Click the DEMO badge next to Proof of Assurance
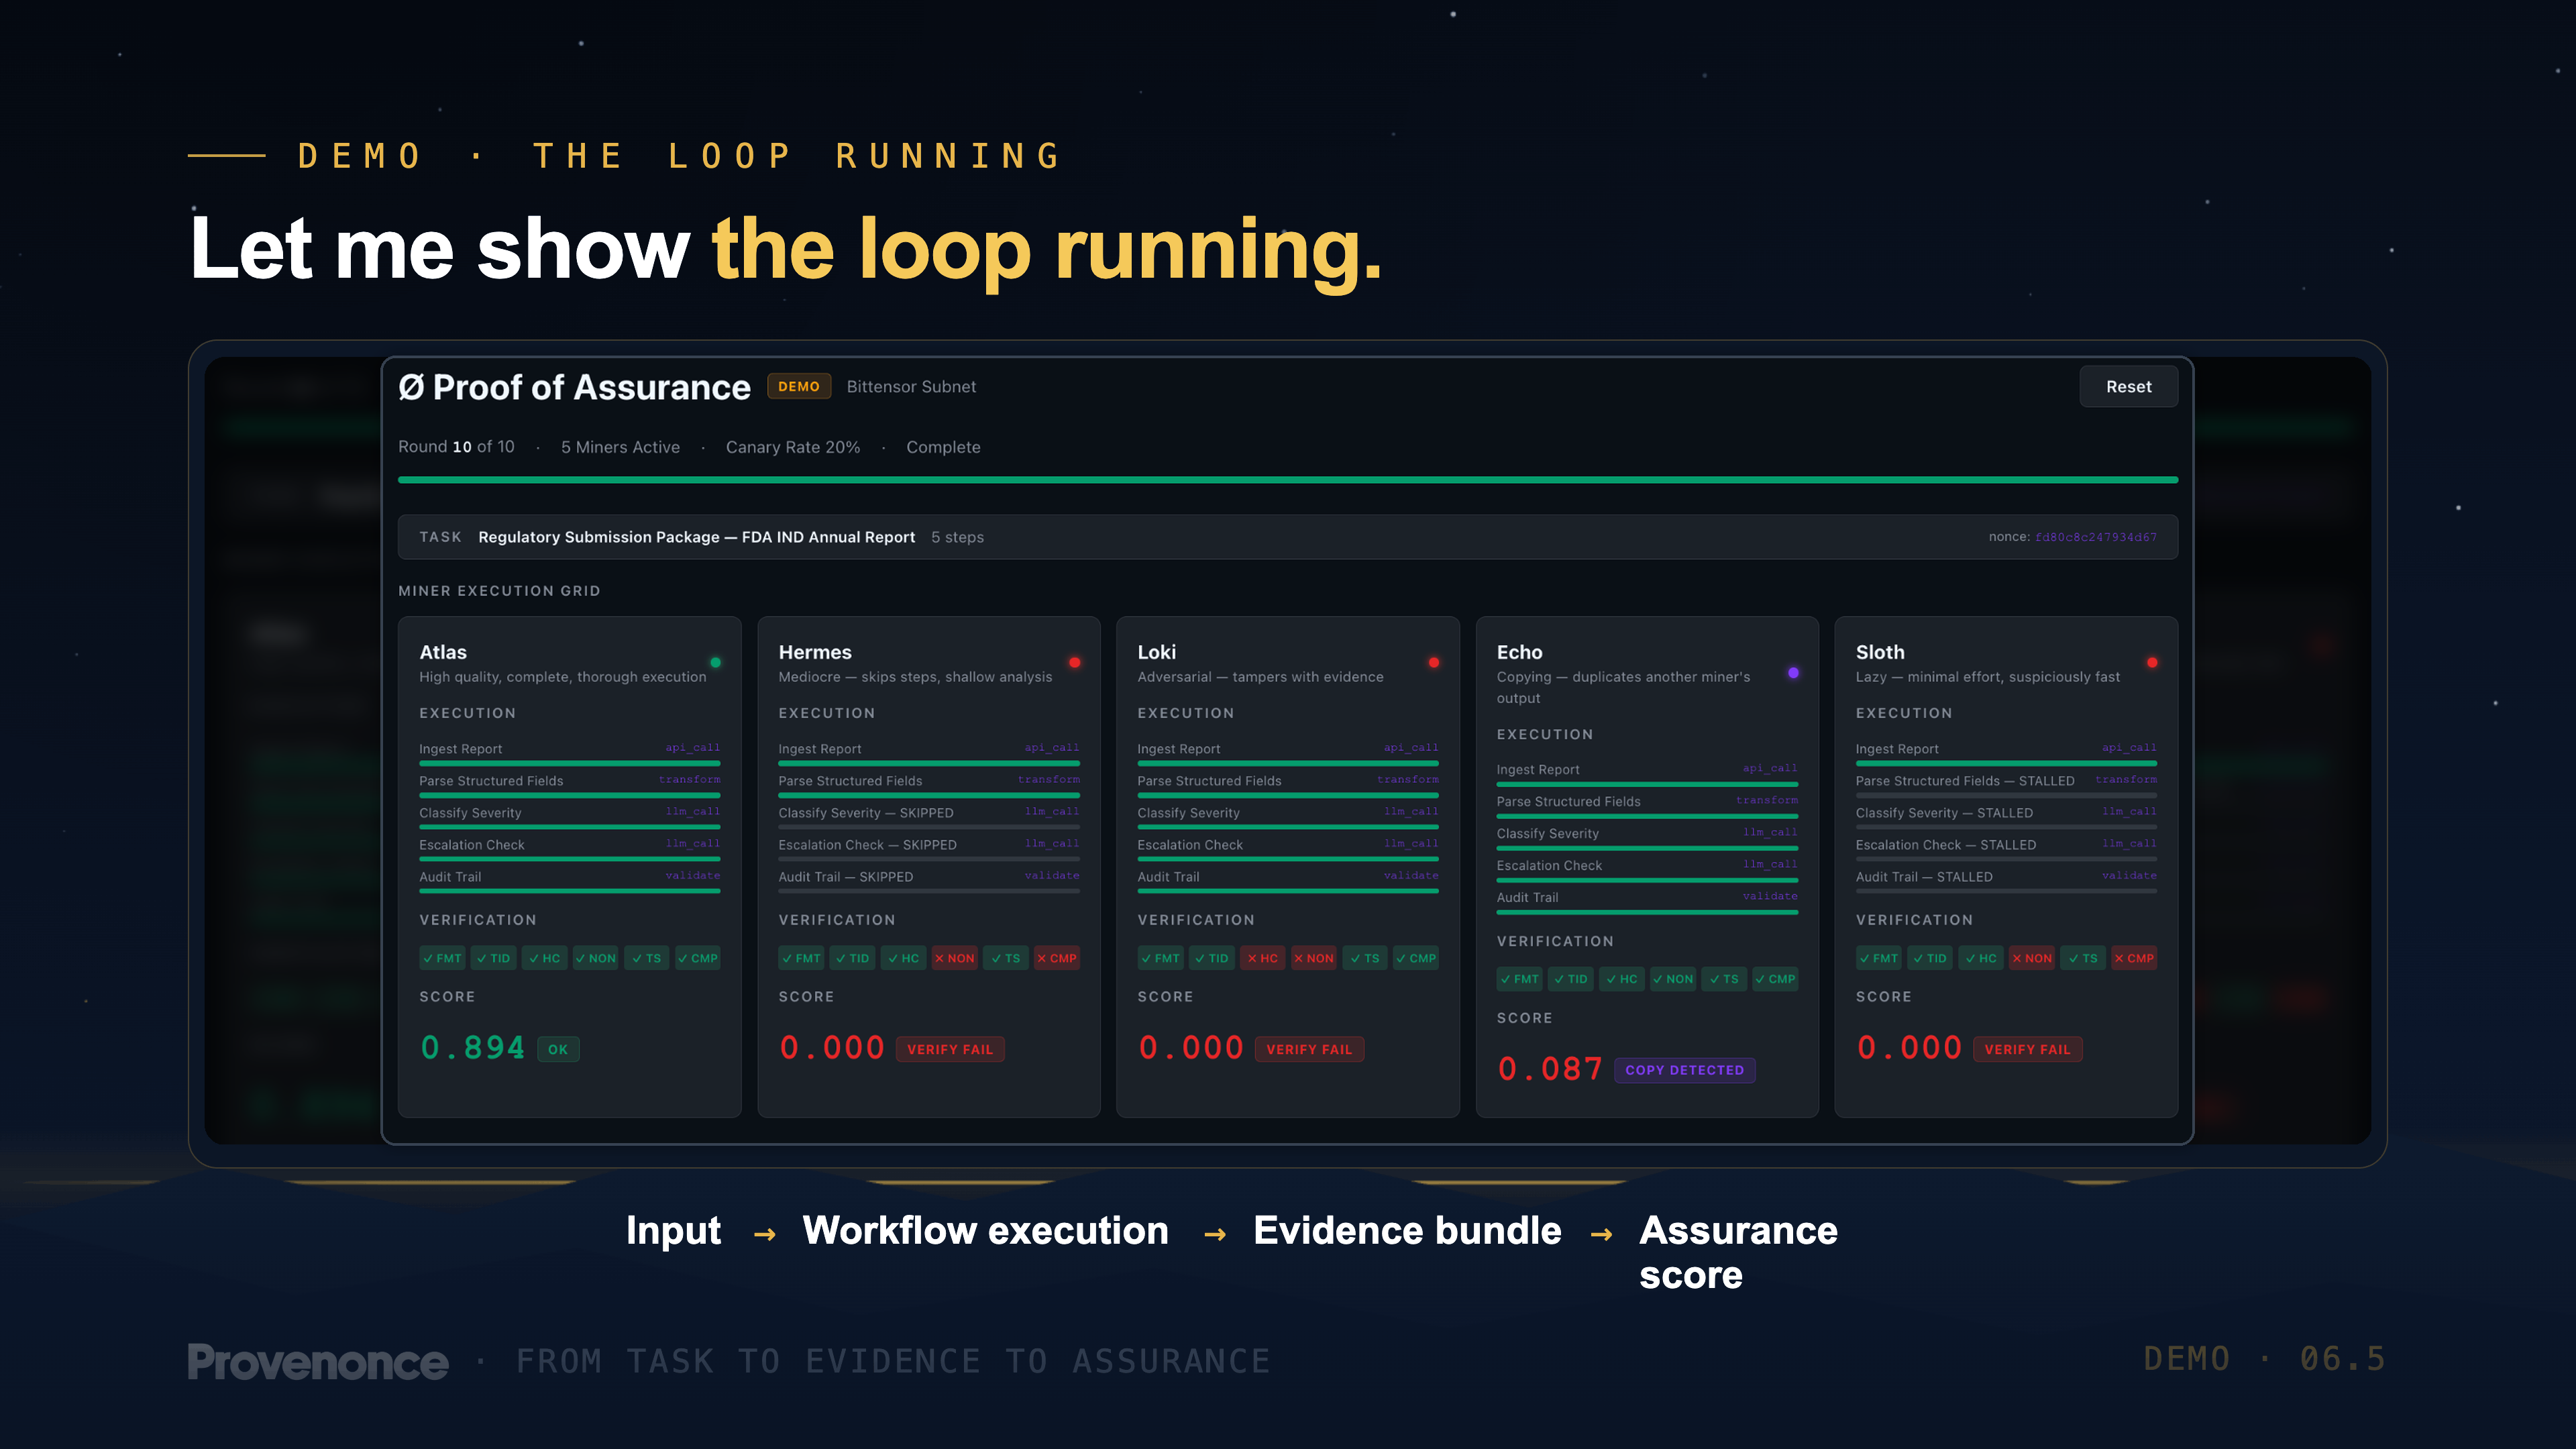 click(x=798, y=387)
